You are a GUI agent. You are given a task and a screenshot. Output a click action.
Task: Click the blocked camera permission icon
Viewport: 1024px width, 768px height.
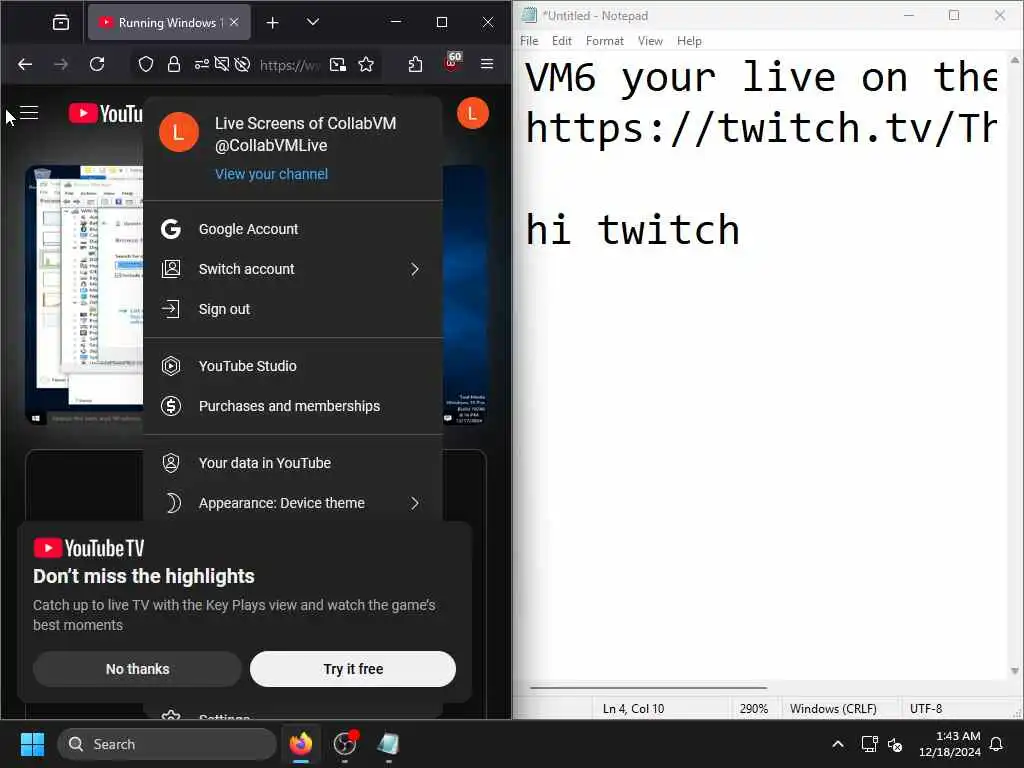click(222, 64)
